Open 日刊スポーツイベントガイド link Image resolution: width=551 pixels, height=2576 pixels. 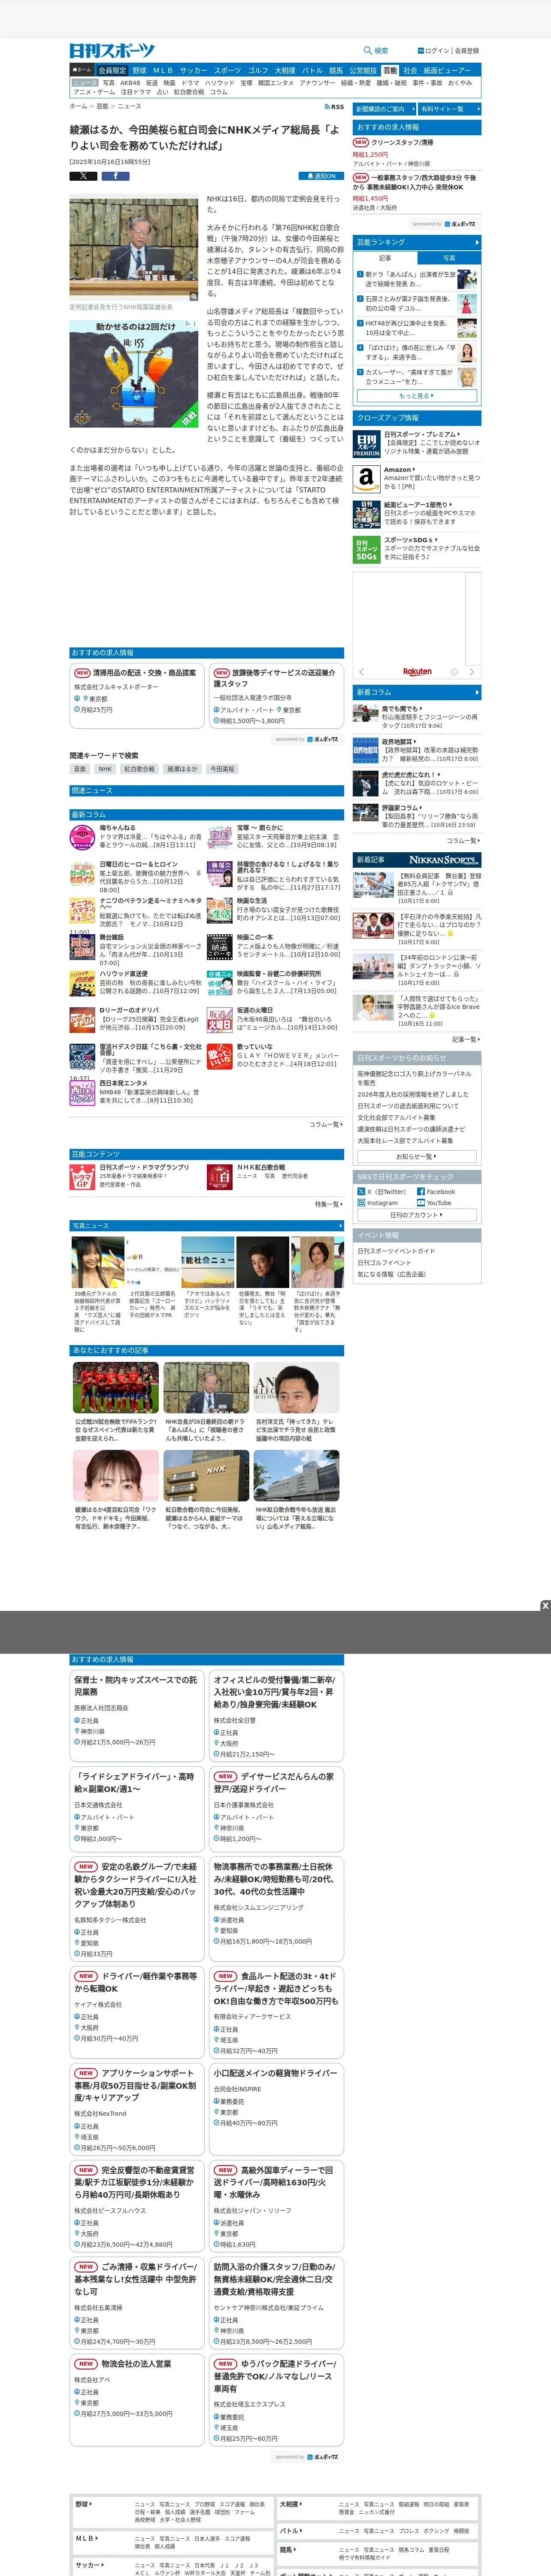[x=396, y=1251]
